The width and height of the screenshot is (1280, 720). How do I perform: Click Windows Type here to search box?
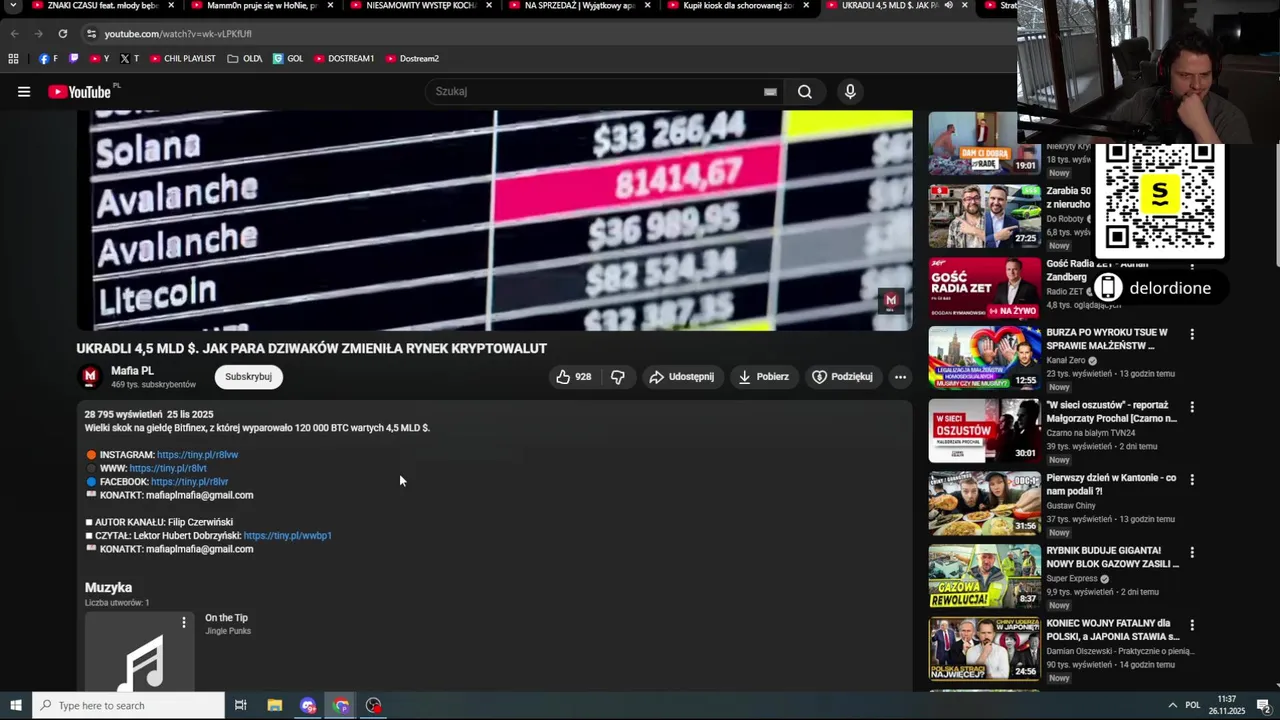[x=128, y=705]
